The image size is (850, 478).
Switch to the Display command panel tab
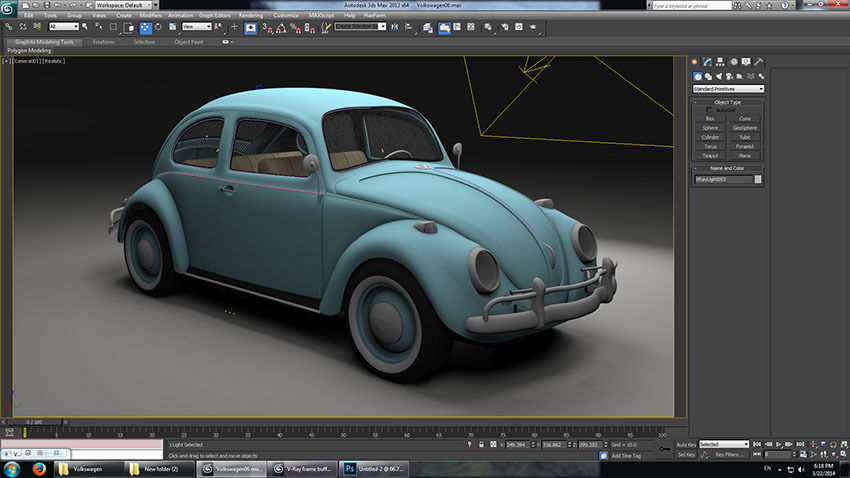point(746,62)
